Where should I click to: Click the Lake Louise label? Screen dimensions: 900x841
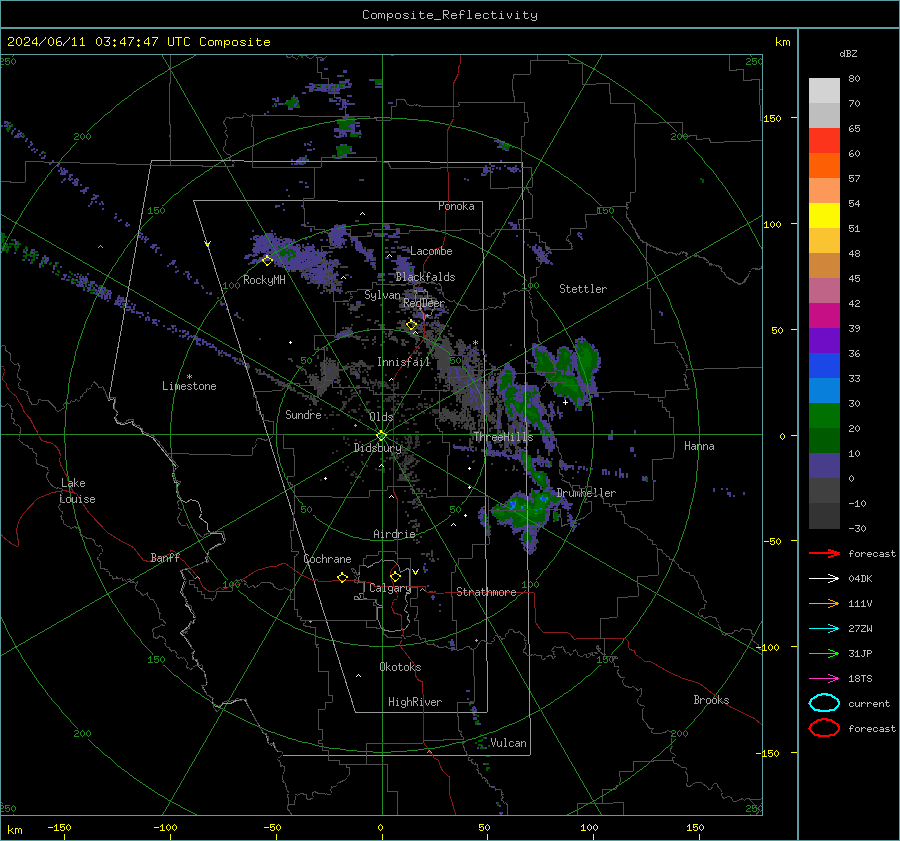point(77,491)
